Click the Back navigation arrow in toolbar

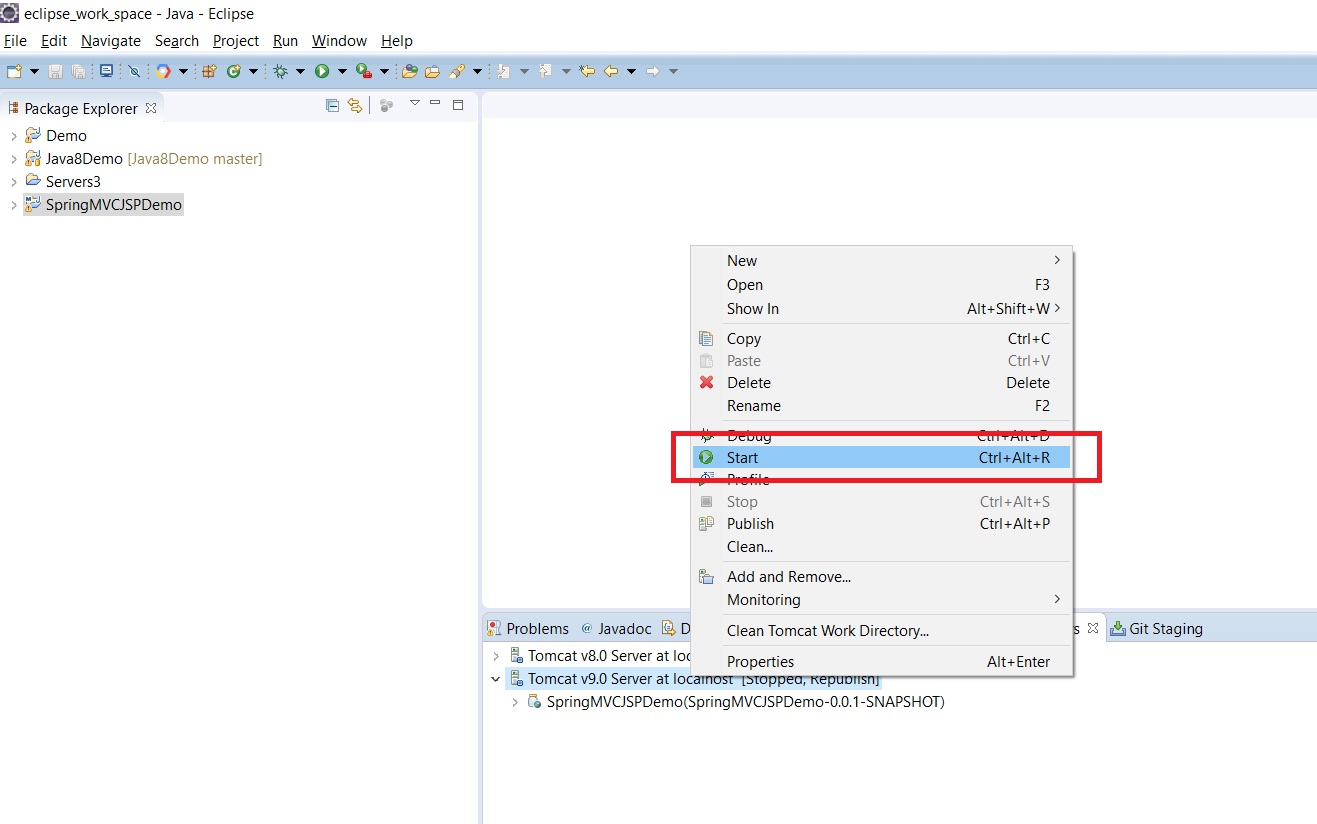coord(610,71)
